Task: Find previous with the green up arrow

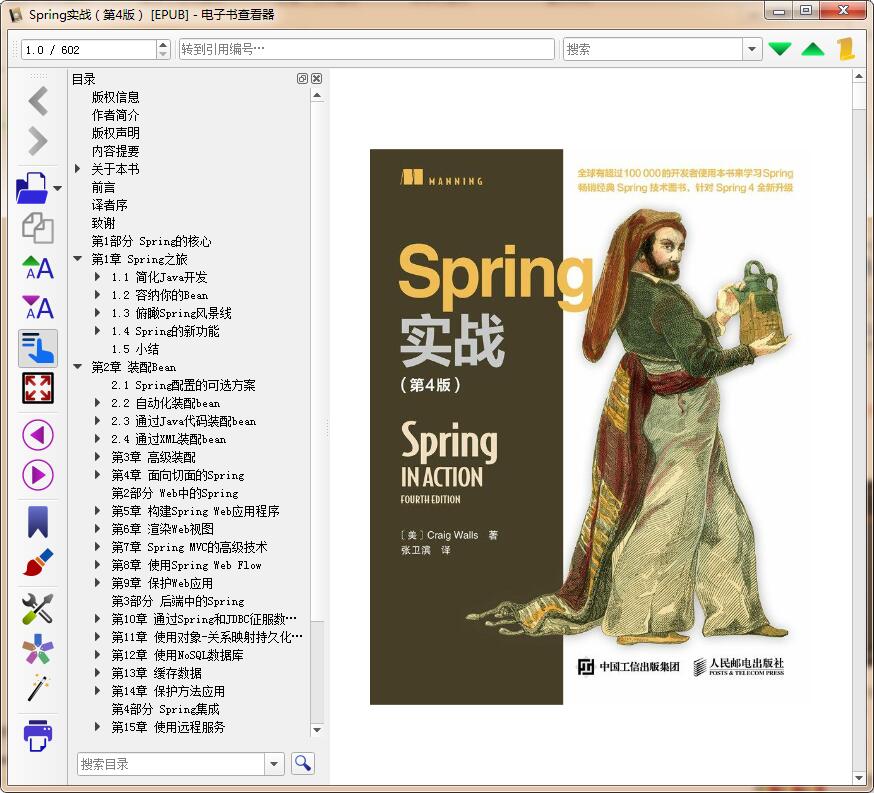Action: point(813,49)
